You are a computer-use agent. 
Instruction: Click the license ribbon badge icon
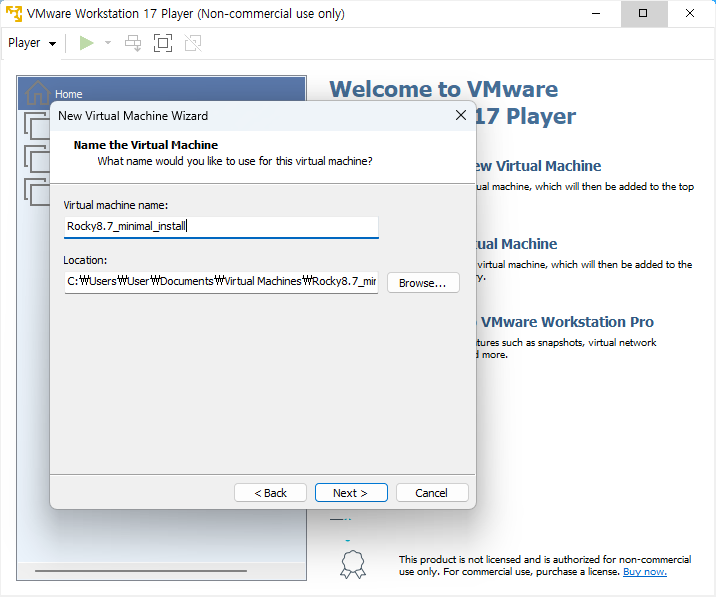(353, 565)
